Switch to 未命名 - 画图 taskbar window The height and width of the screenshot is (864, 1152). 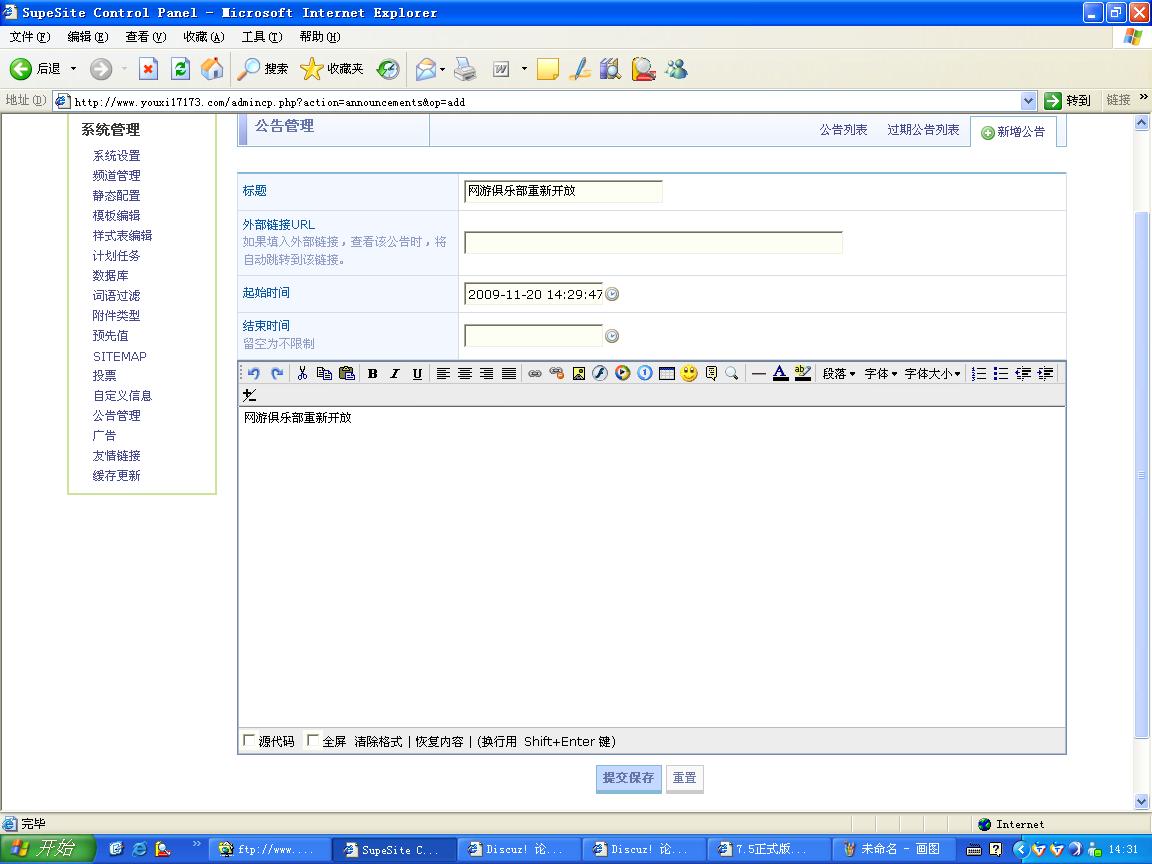tap(893, 849)
